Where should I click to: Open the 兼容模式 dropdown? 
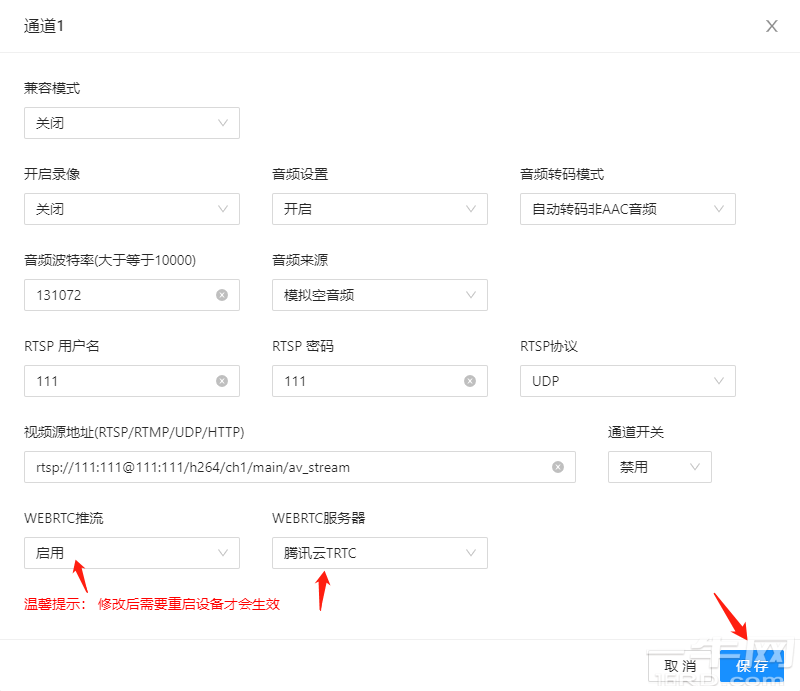[x=132, y=123]
